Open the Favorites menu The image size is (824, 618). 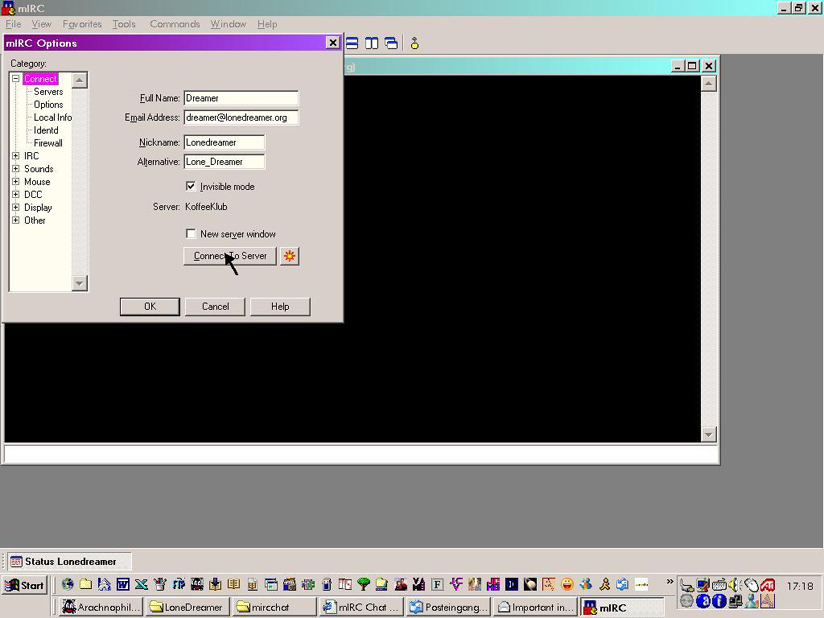click(82, 24)
